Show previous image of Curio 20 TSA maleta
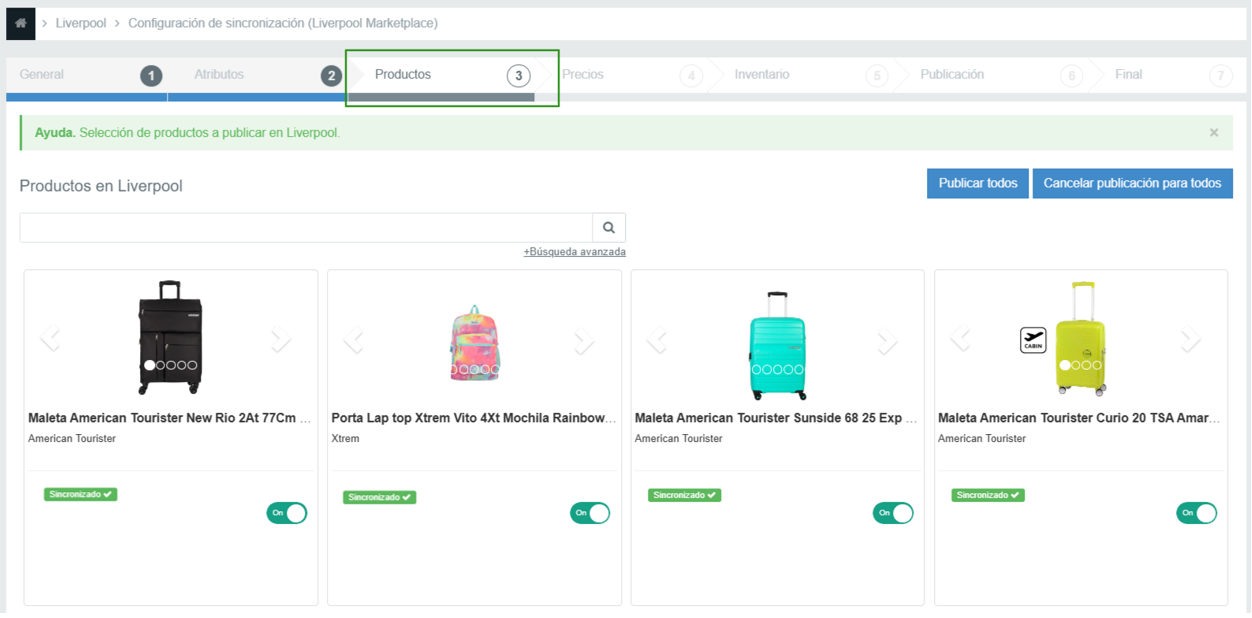1252x618 pixels. 961,339
